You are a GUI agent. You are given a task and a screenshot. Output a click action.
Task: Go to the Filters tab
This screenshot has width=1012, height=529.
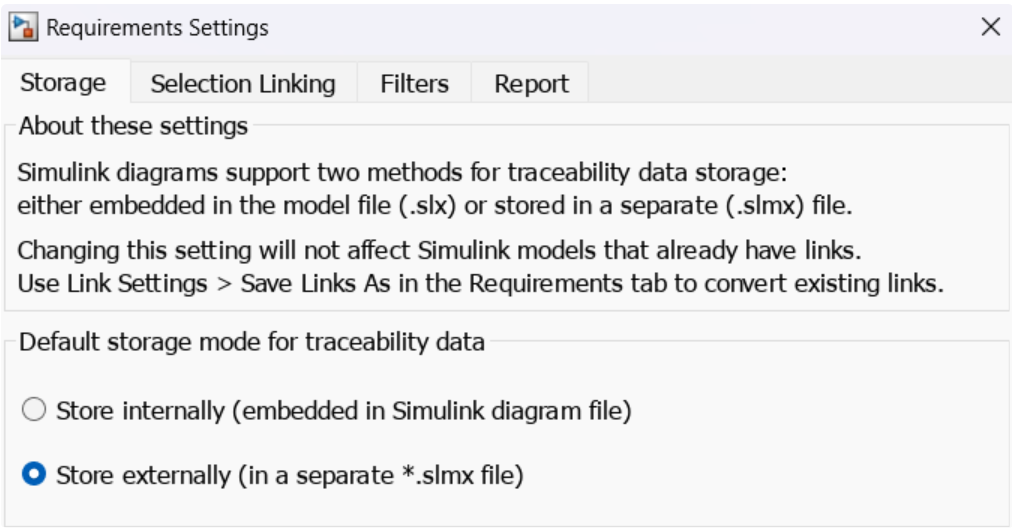pos(414,84)
